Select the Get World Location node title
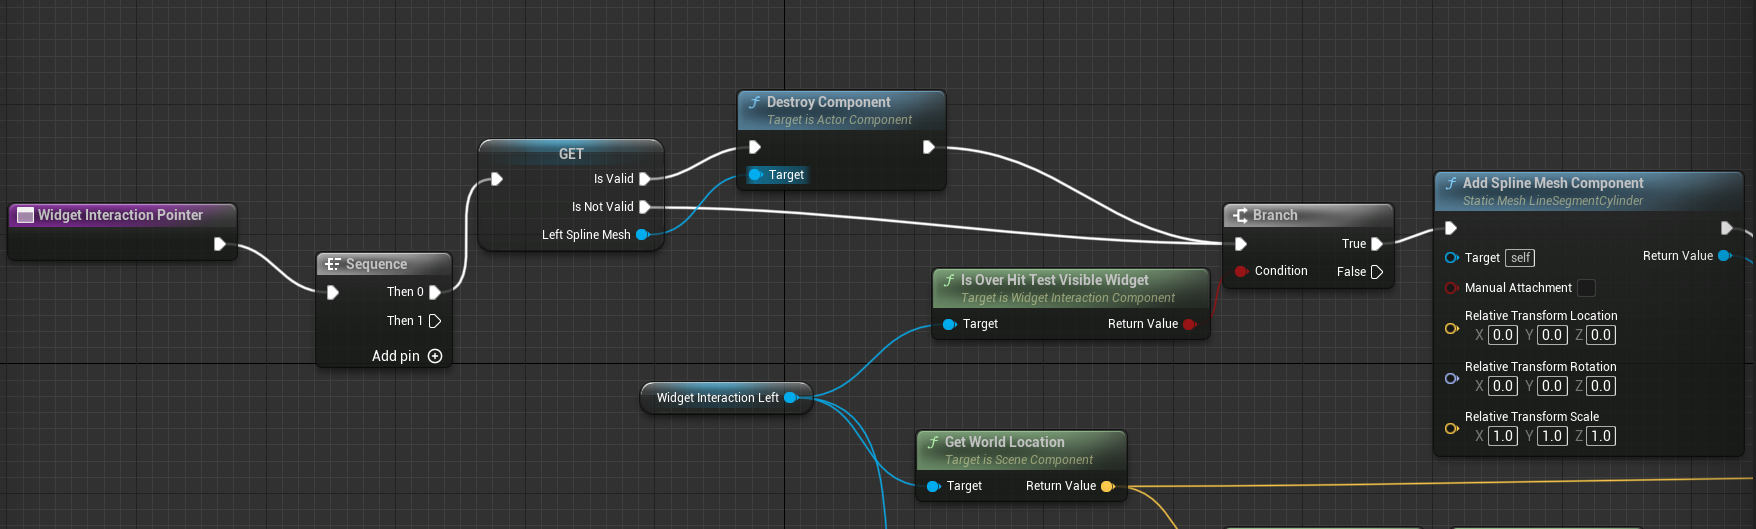 click(x=1004, y=442)
